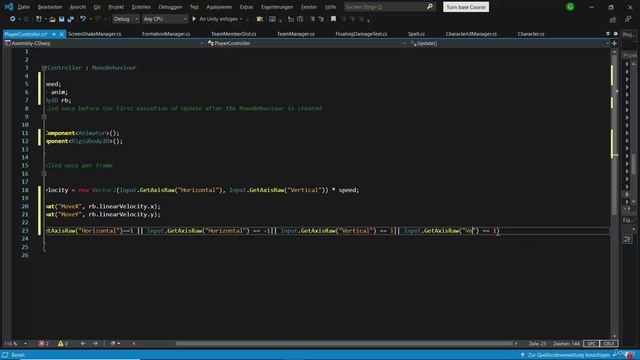Open the Any CPU platform dropdown
The width and height of the screenshot is (640, 360).
pos(165,19)
